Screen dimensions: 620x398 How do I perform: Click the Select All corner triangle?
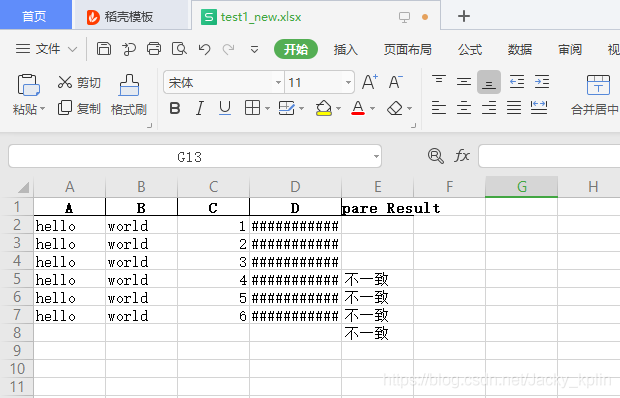click(23, 187)
